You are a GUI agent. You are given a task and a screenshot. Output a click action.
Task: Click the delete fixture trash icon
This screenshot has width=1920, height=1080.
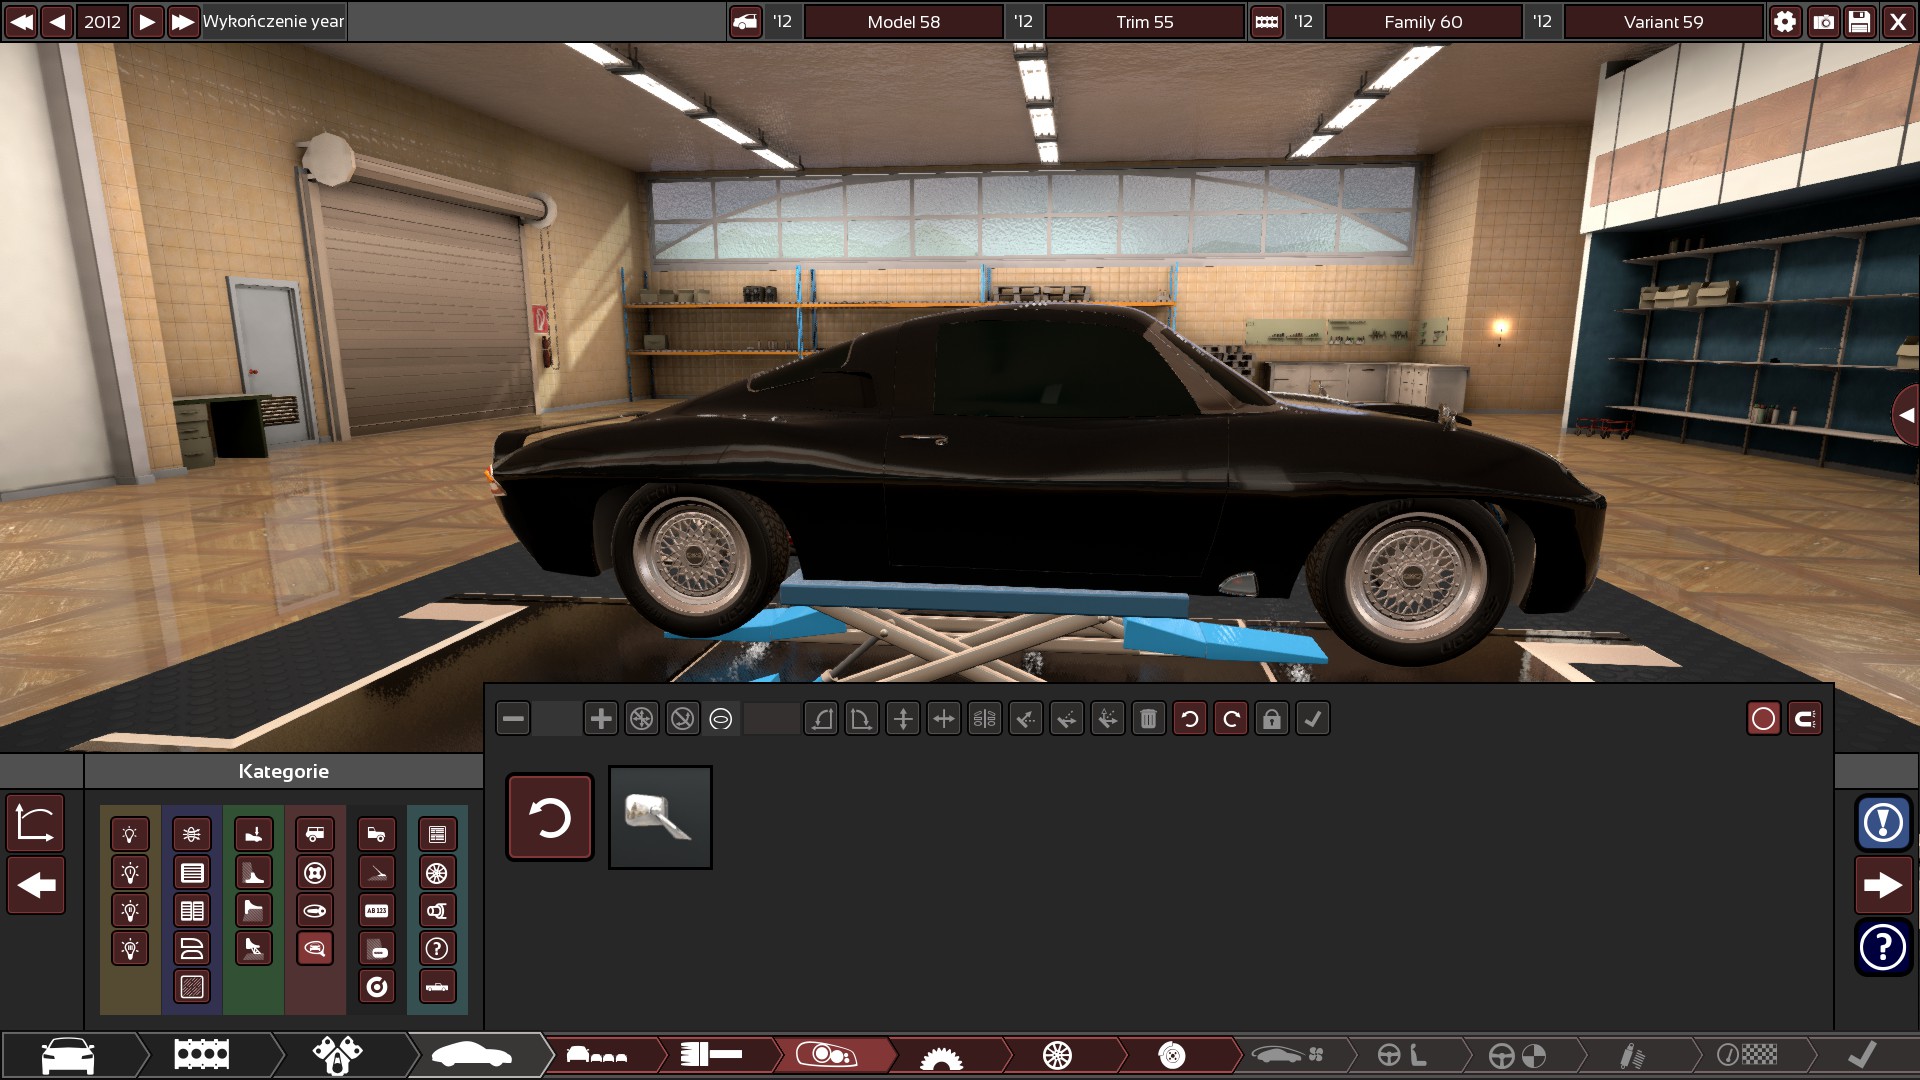(x=1148, y=718)
